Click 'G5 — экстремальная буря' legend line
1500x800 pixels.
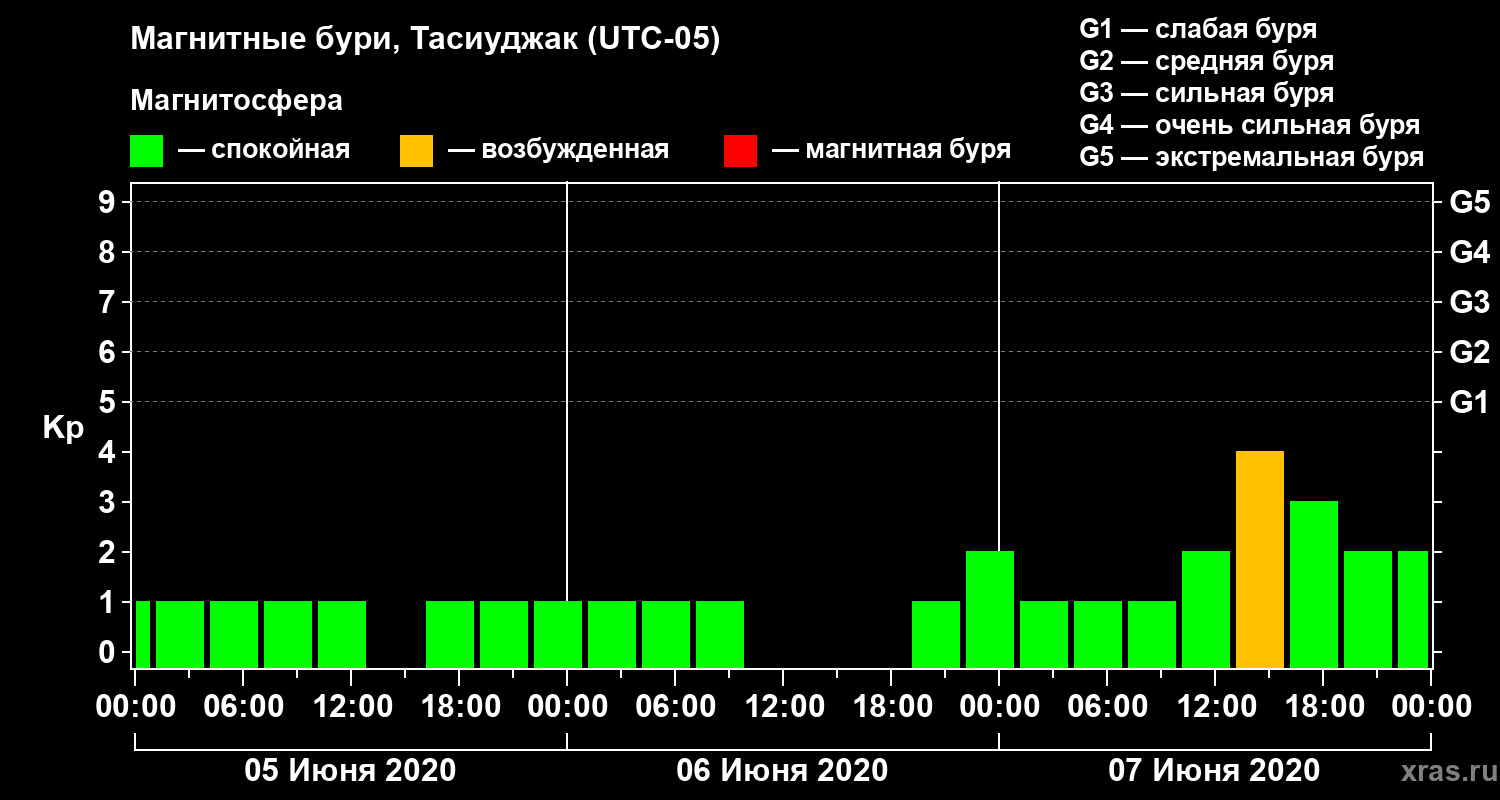[x=1251, y=158]
